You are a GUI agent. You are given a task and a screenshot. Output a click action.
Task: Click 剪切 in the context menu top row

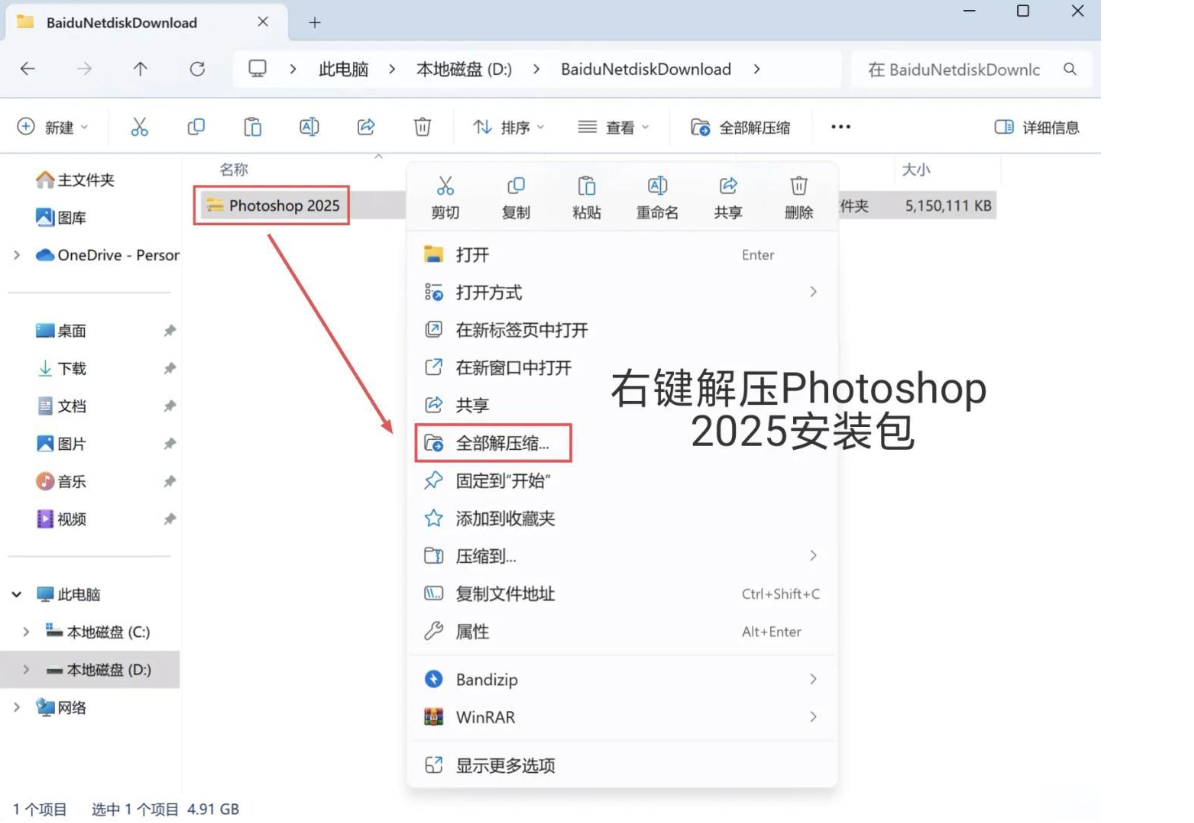(445, 198)
